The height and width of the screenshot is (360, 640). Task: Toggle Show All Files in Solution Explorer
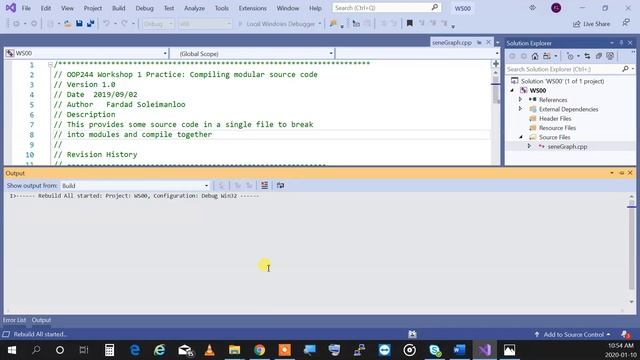tap(610, 56)
